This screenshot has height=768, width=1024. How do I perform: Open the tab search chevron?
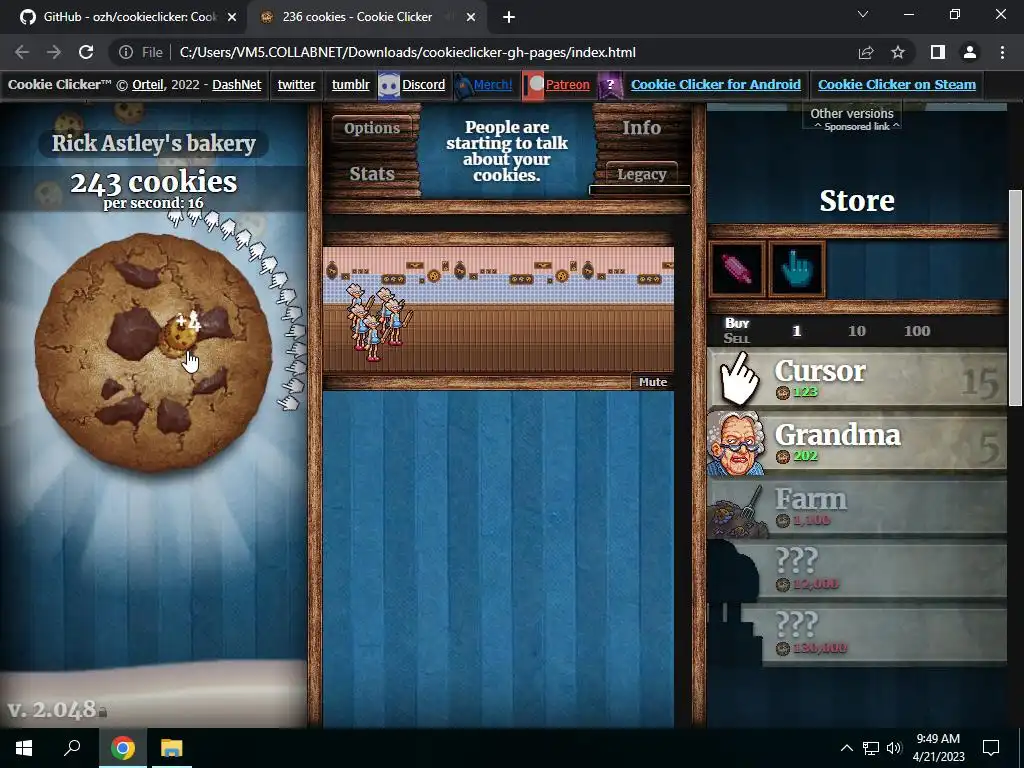coord(863,14)
